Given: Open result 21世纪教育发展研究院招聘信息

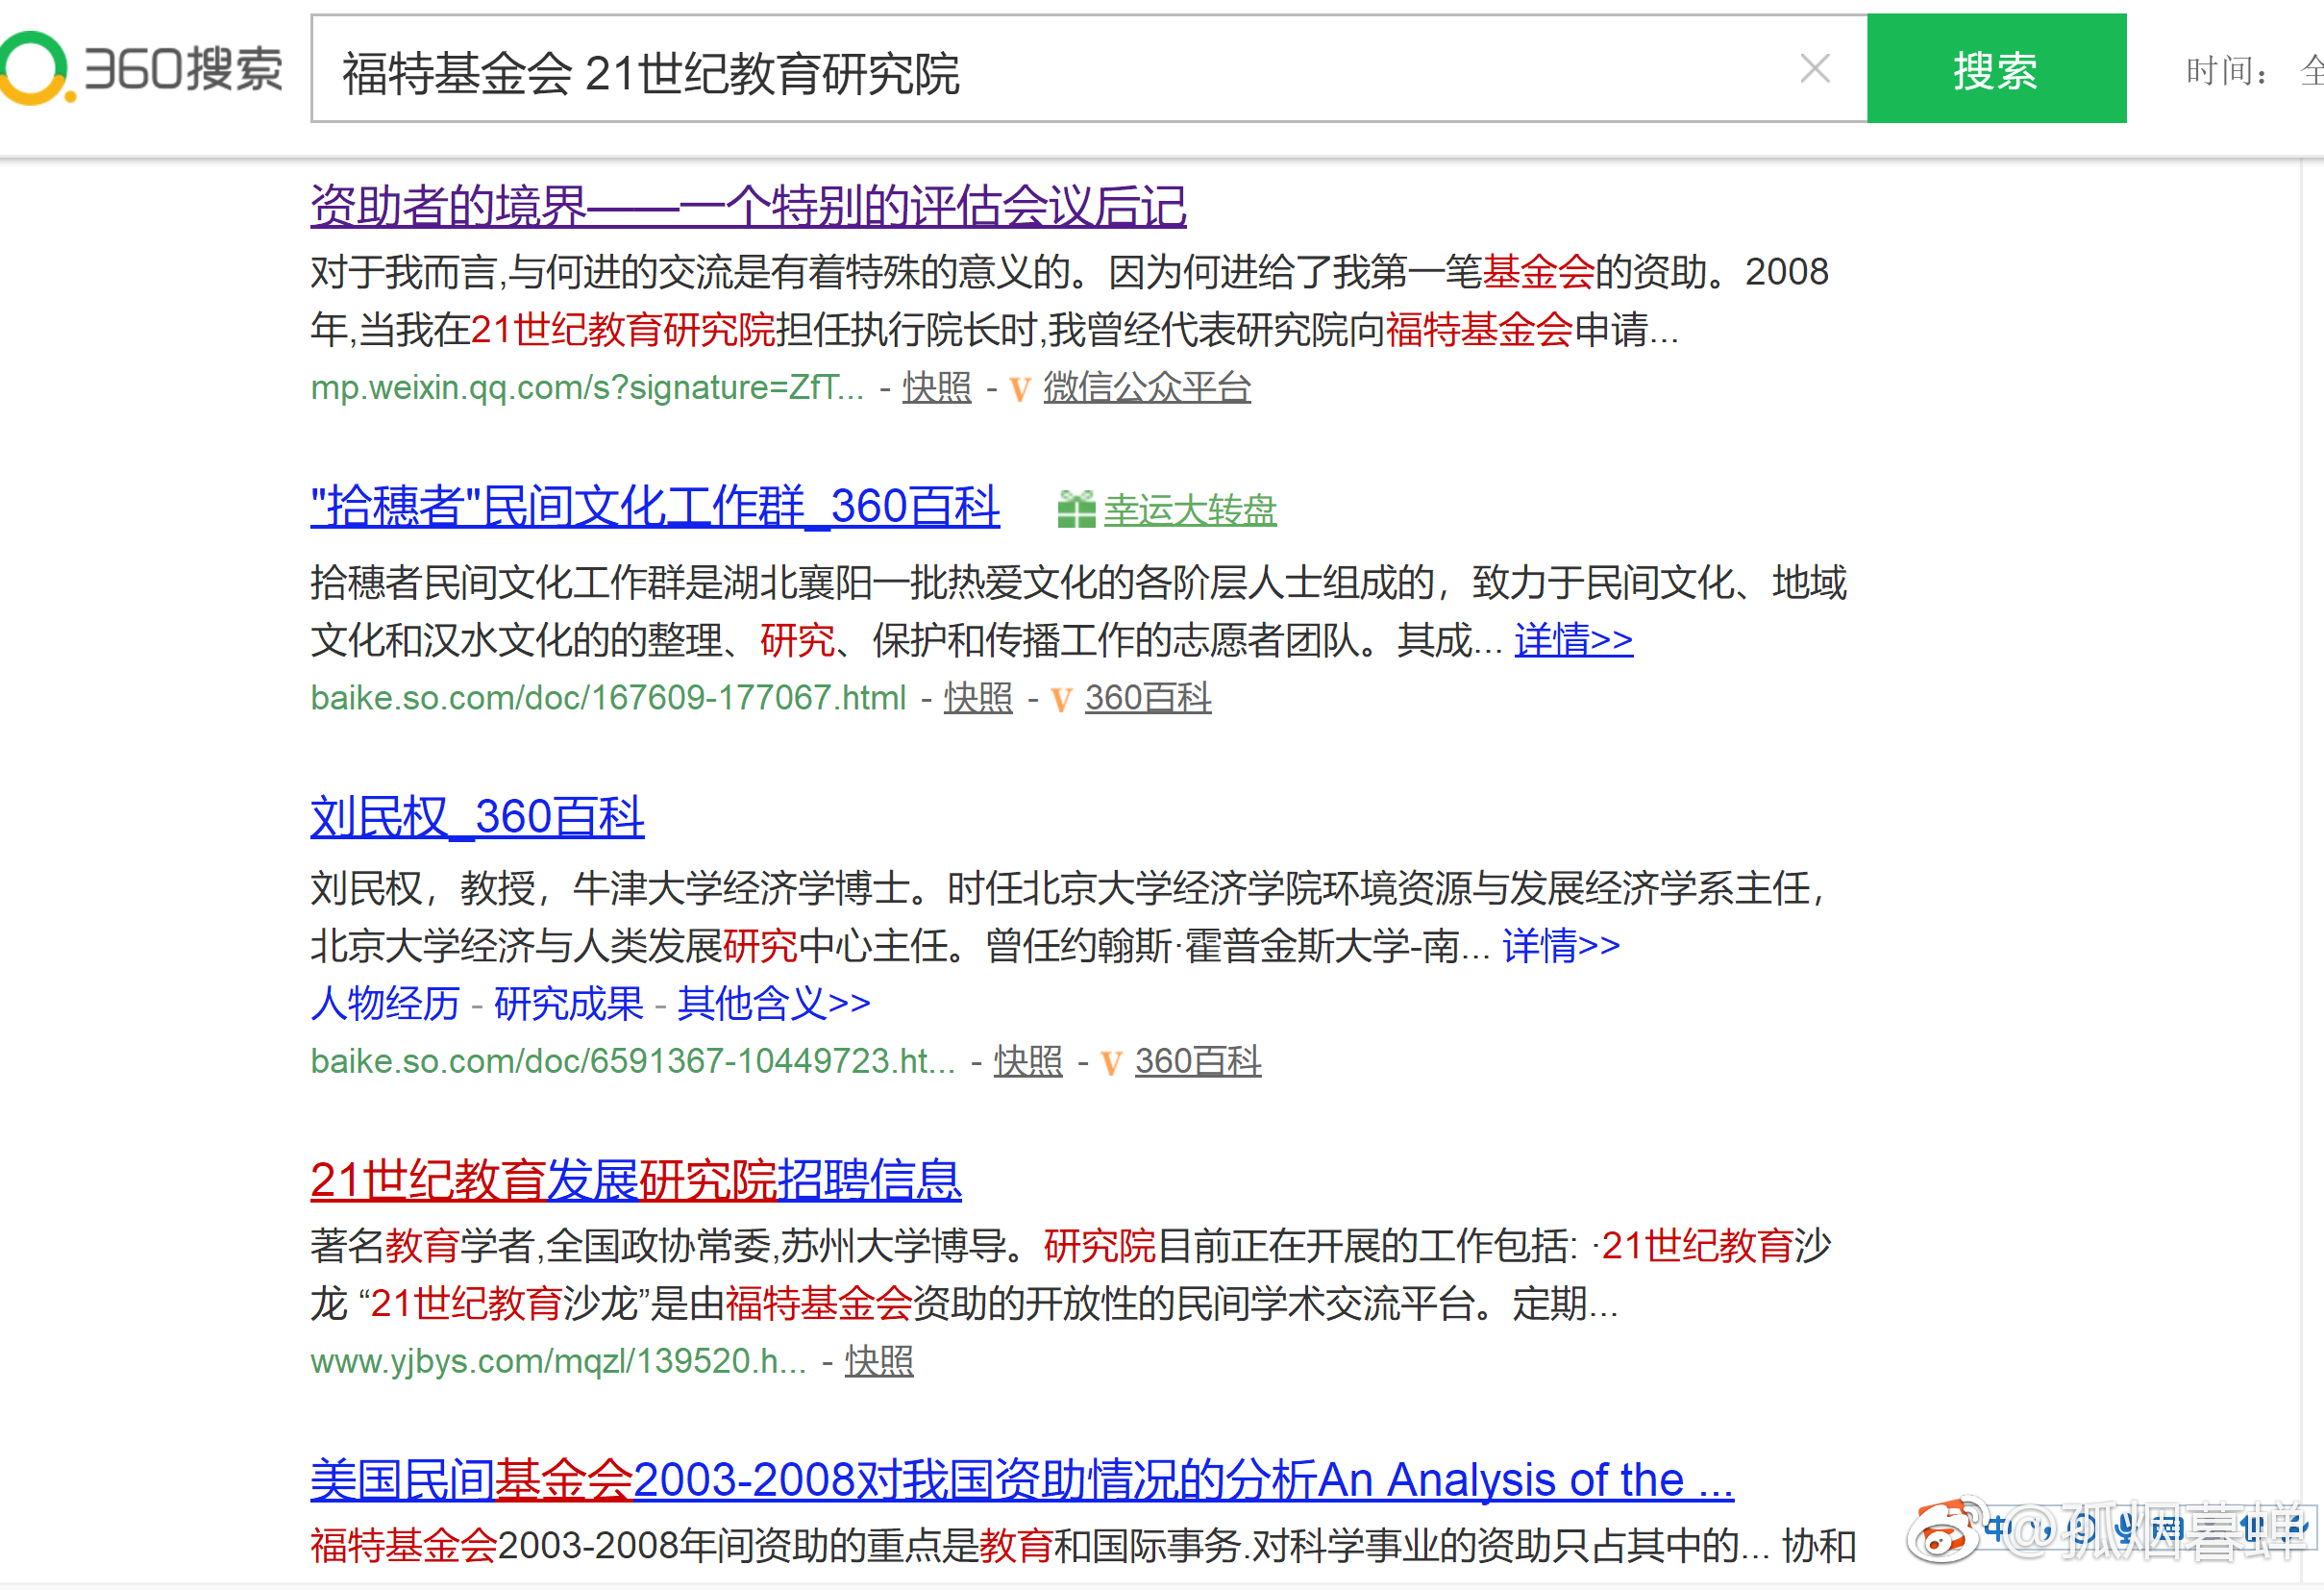Looking at the screenshot, I should click(x=636, y=1180).
